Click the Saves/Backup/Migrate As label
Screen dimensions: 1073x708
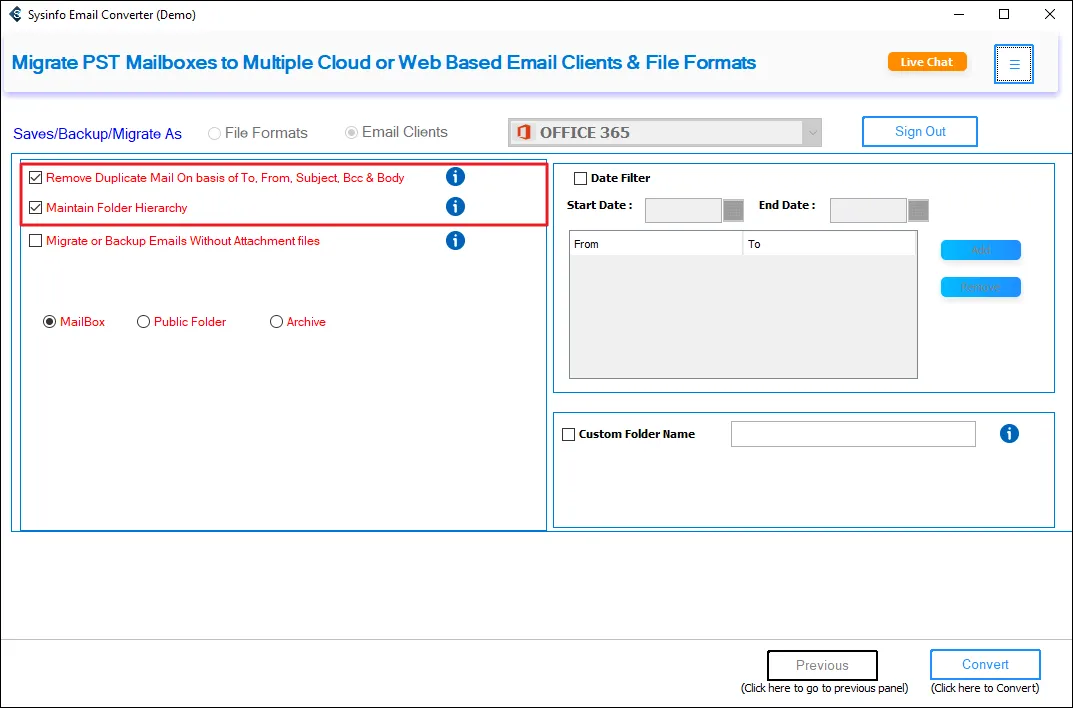tap(97, 134)
